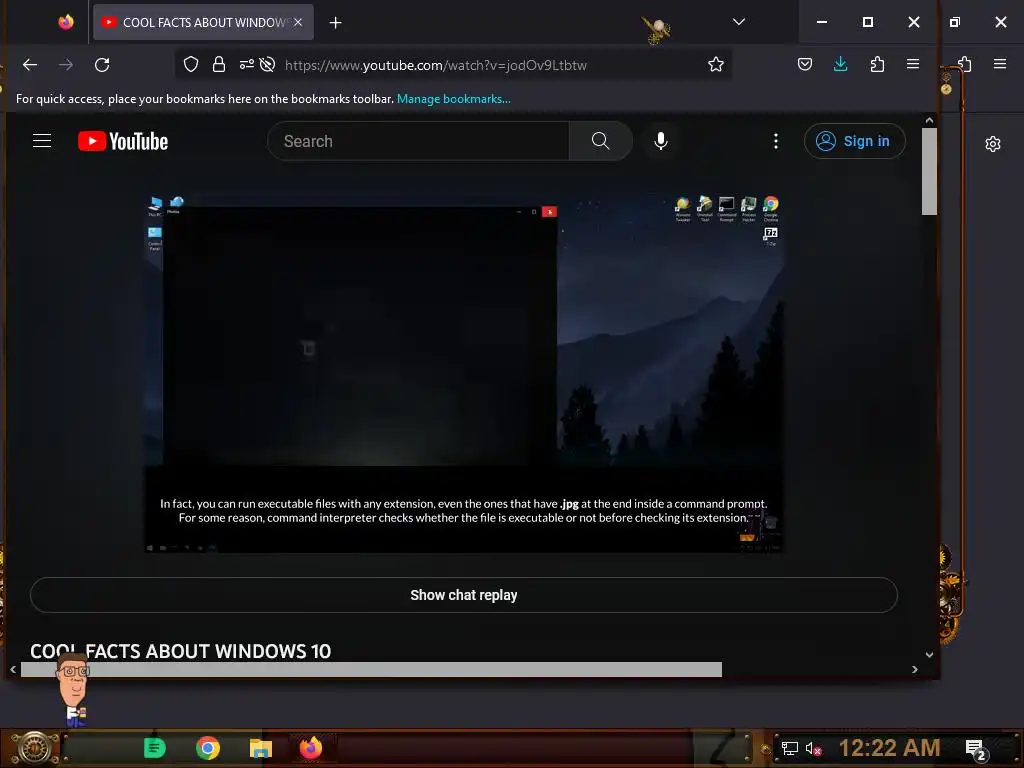Viewport: 1024px width, 768px height.
Task: Open the green notes app in taskbar
Action: (x=155, y=748)
